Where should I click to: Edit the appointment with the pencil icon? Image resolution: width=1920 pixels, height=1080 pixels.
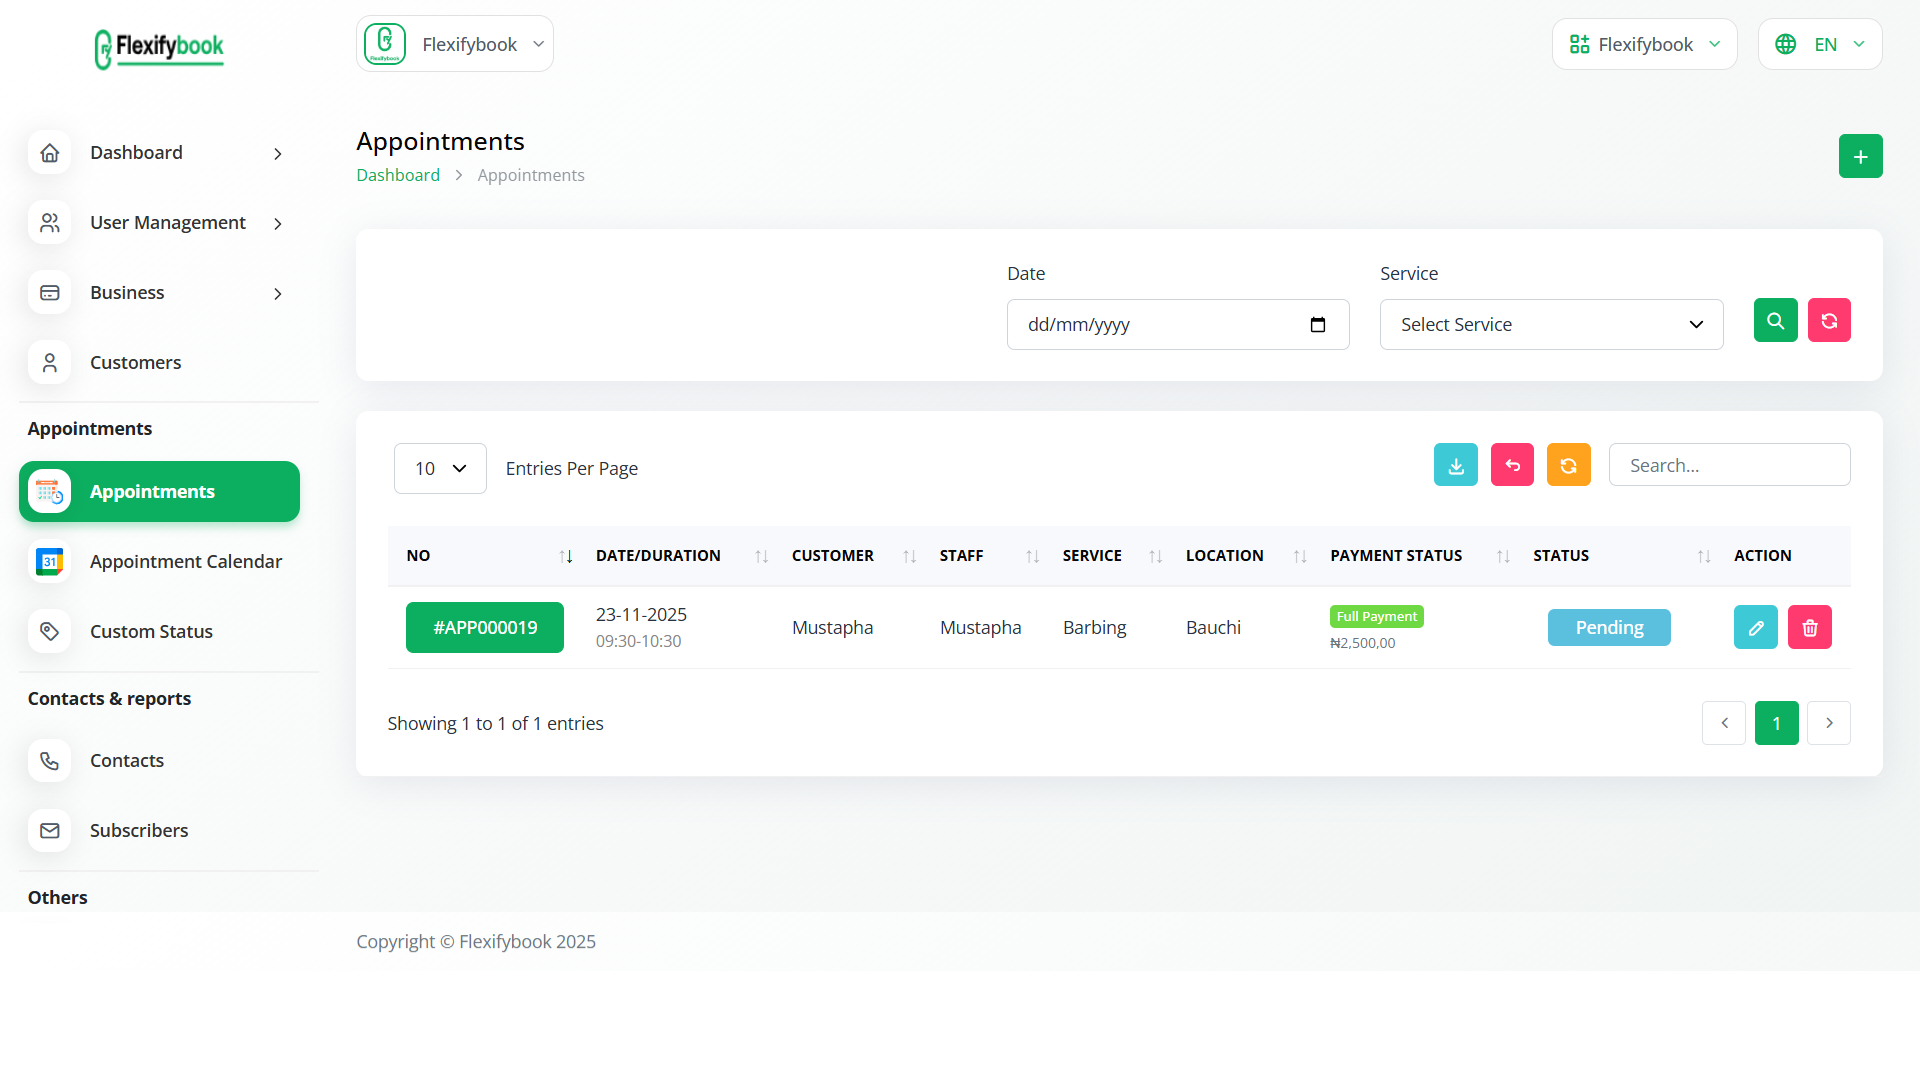click(1756, 627)
